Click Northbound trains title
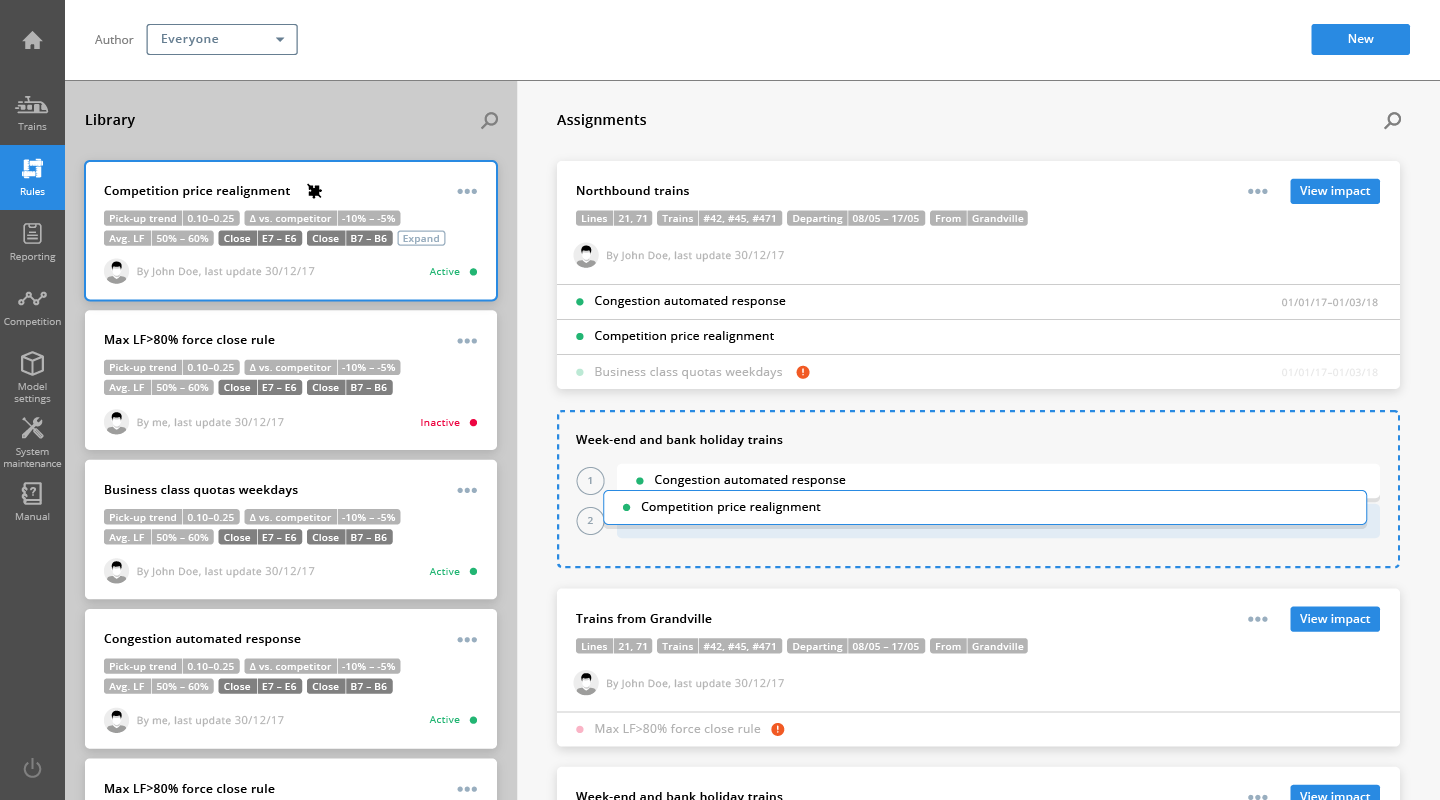This screenshot has height=800, width=1440. click(632, 191)
